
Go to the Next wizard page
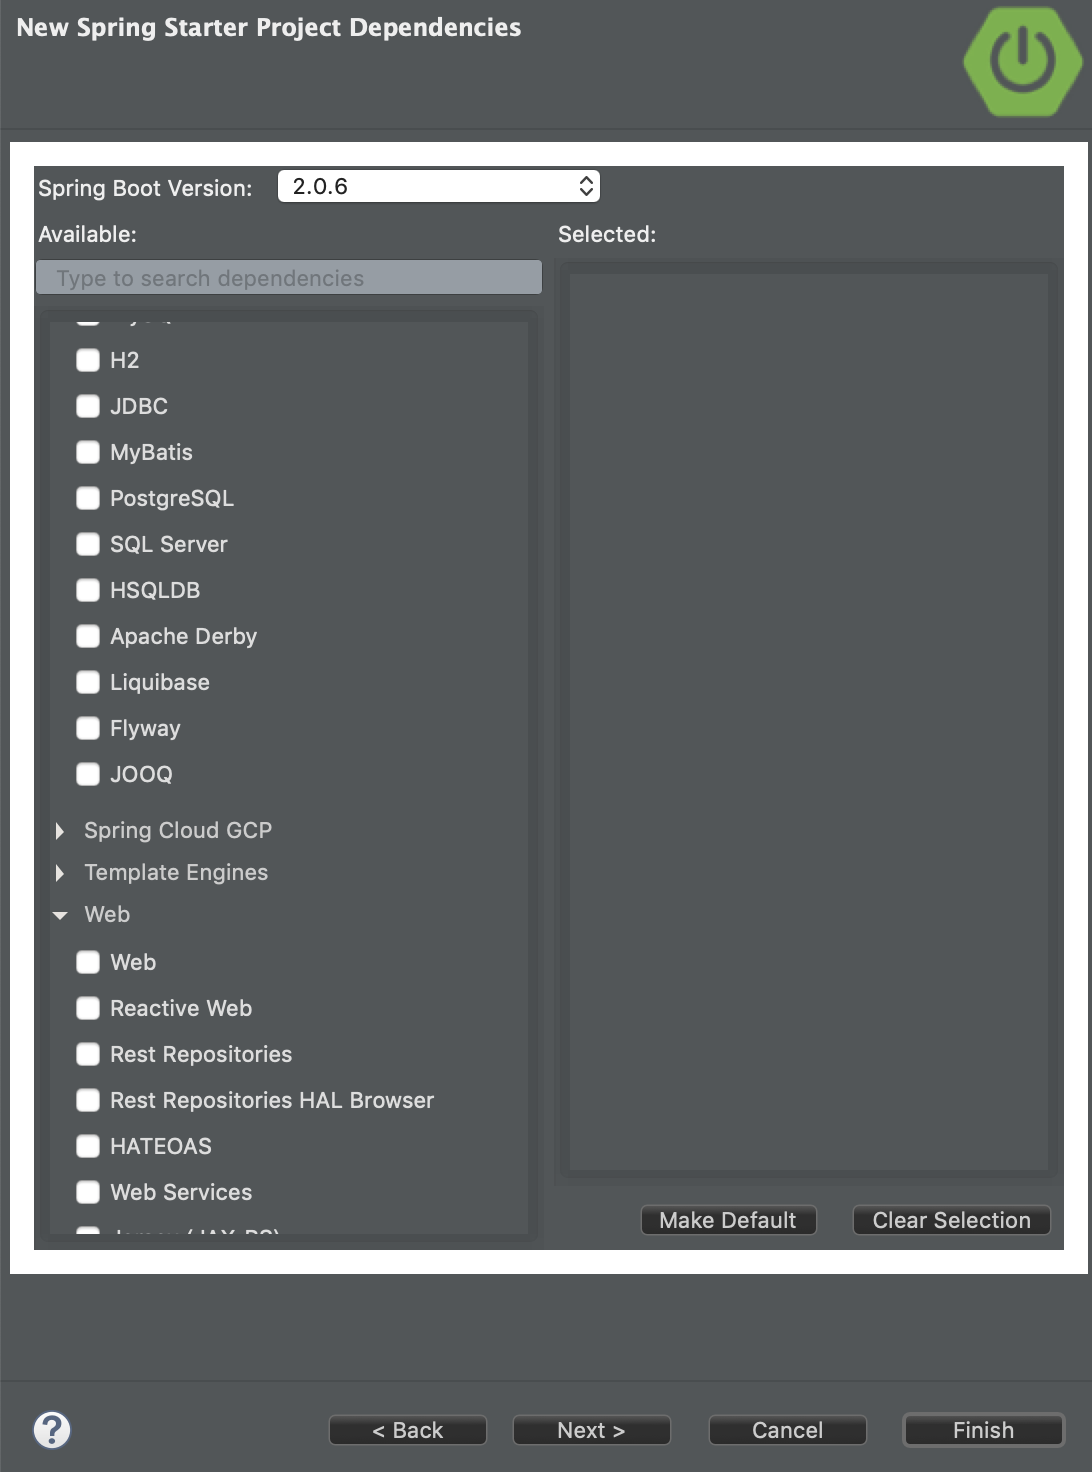click(591, 1430)
